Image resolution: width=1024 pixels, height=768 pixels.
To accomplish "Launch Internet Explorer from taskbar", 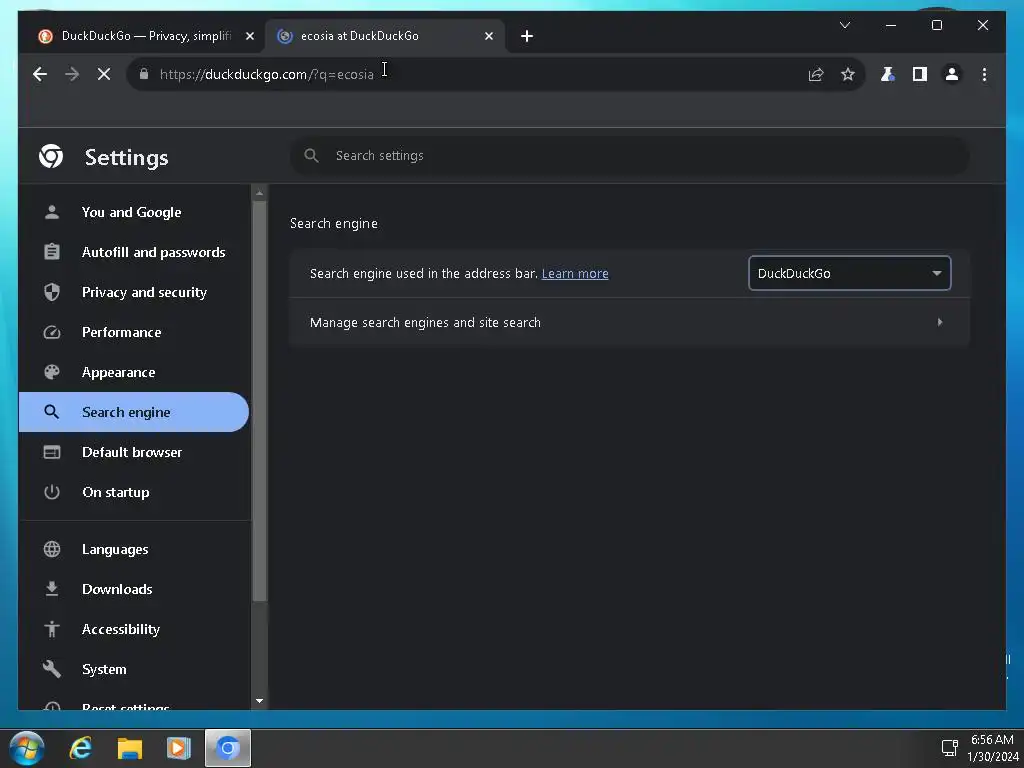I will 80,748.
